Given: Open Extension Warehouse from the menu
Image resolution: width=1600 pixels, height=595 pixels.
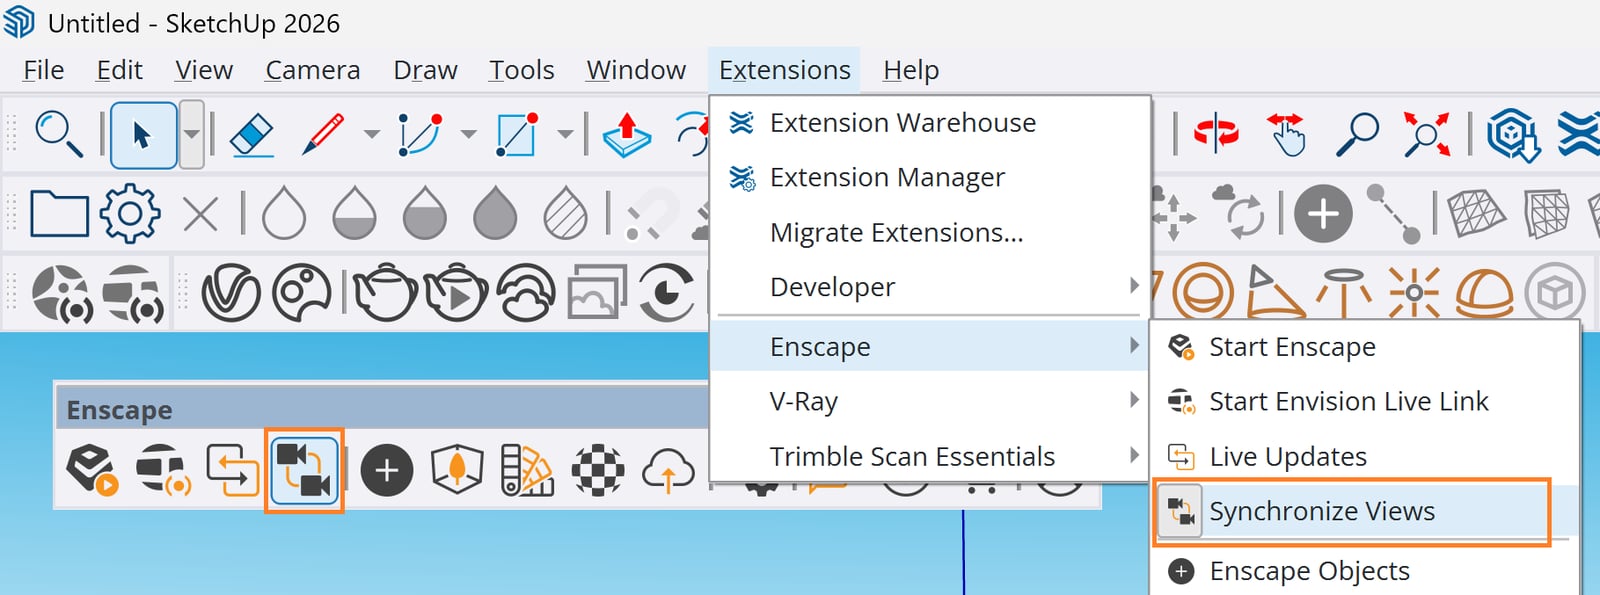Looking at the screenshot, I should click(930, 123).
